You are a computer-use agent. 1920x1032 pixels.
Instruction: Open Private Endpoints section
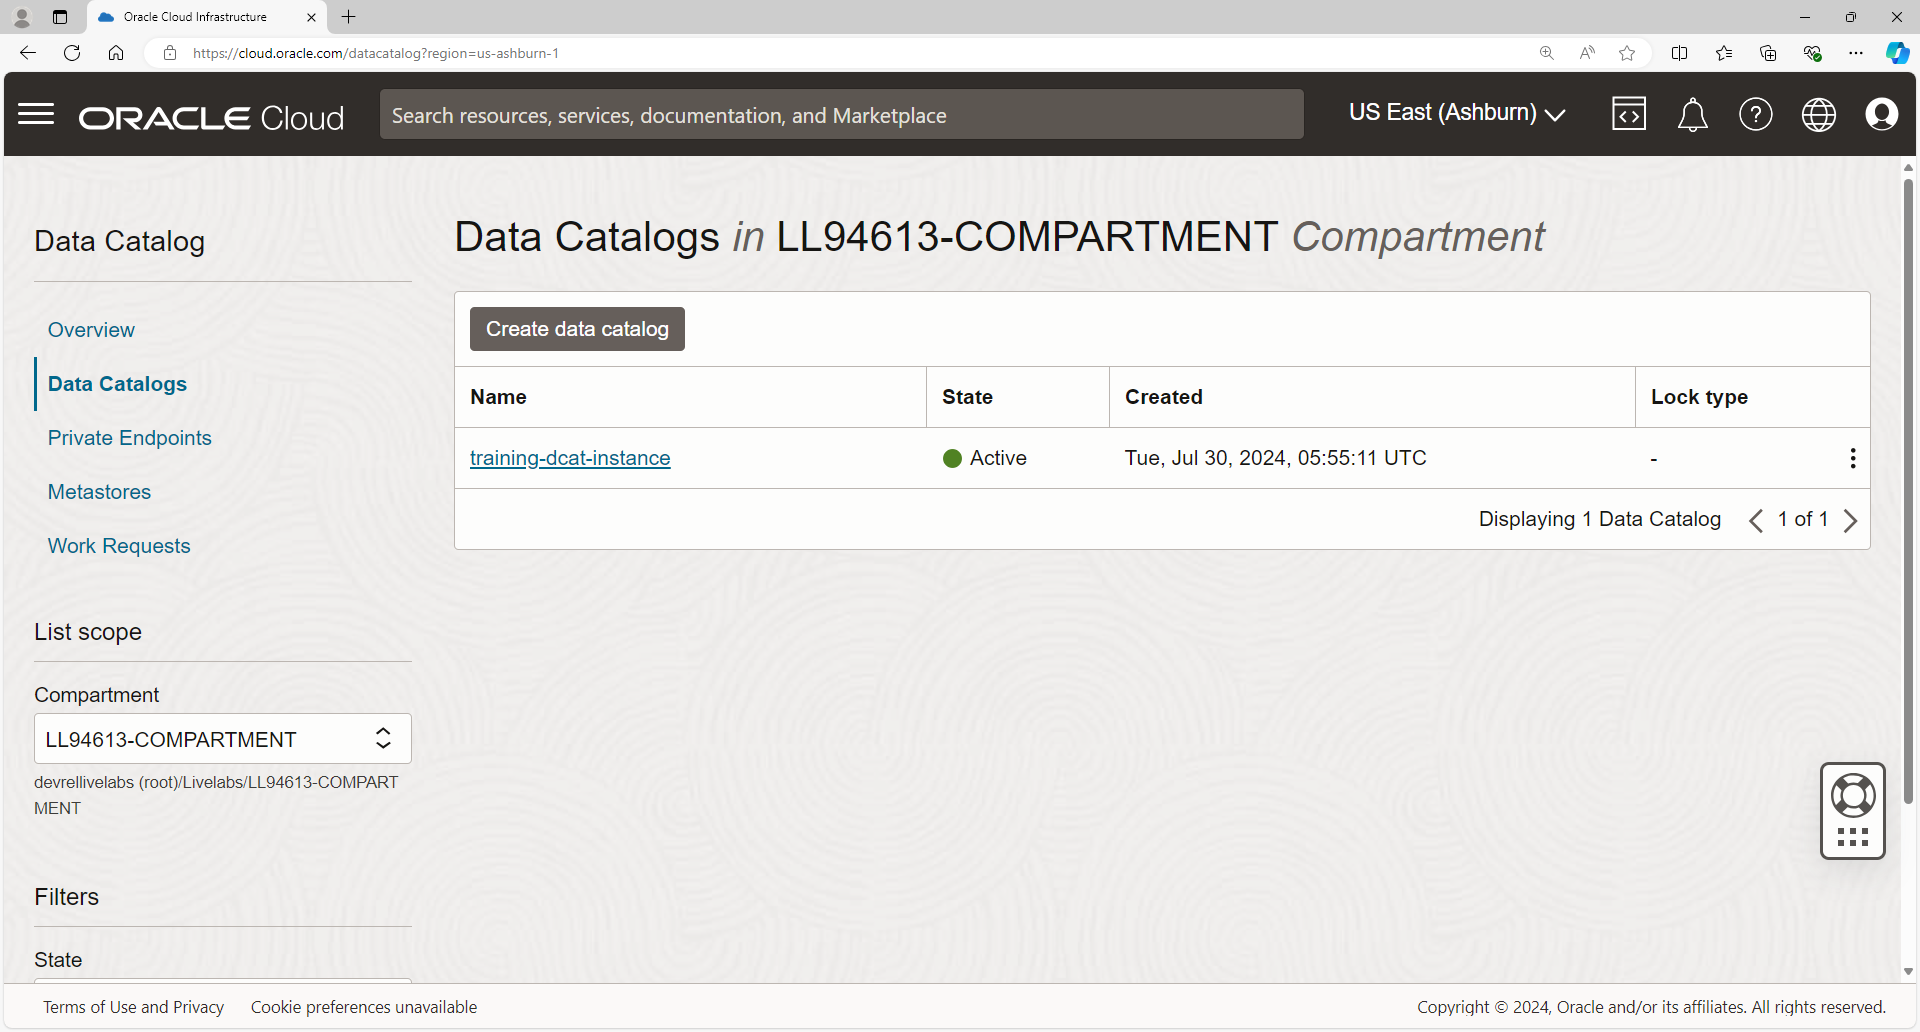130,438
